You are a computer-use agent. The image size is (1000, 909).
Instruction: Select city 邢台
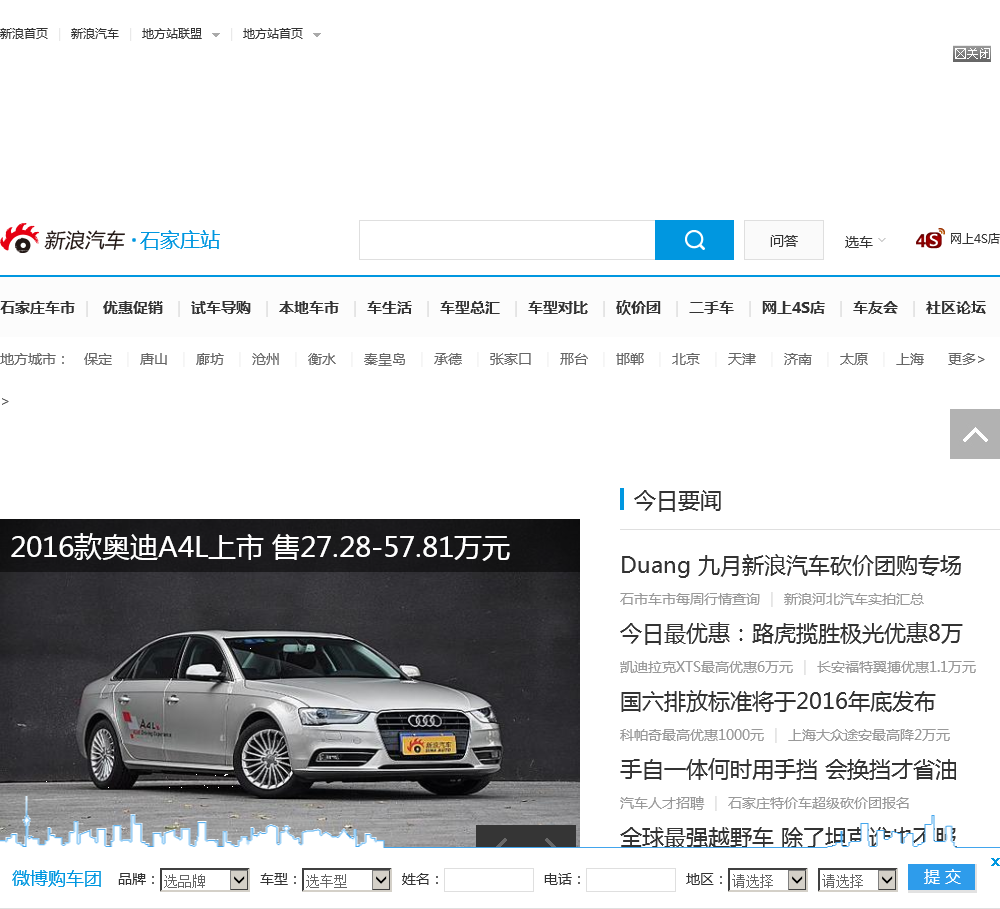(x=573, y=359)
